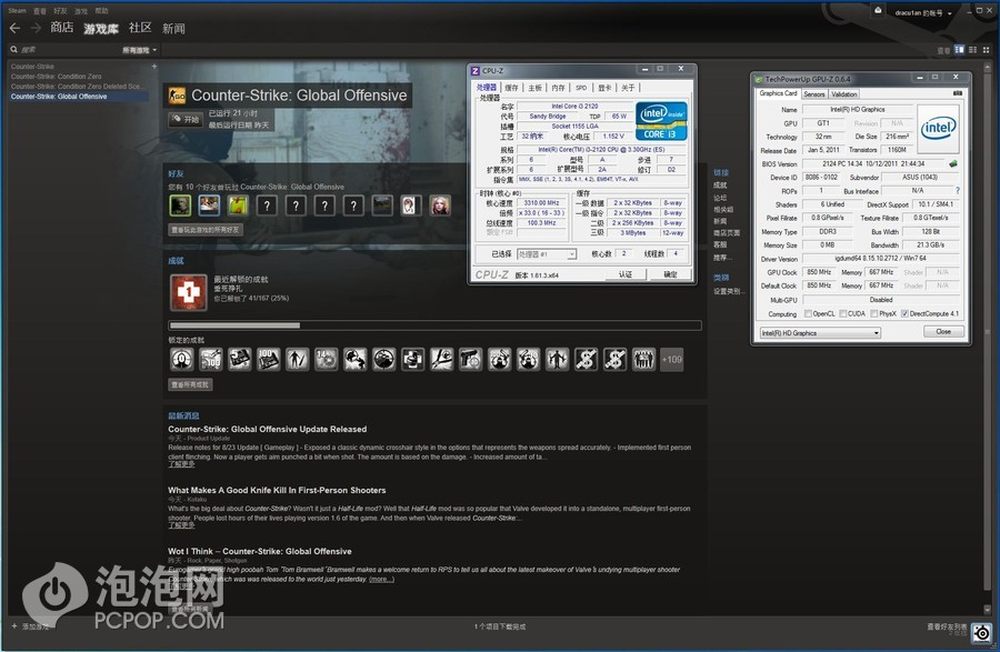Click the plus icon beside the Counter-Strike list
The image size is (1000, 652).
click(x=154, y=66)
